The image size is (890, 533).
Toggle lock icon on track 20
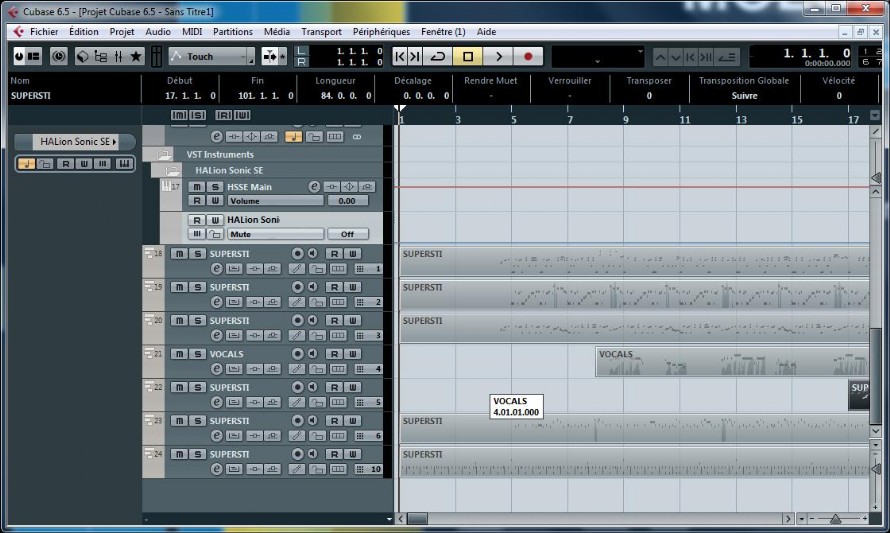point(317,335)
